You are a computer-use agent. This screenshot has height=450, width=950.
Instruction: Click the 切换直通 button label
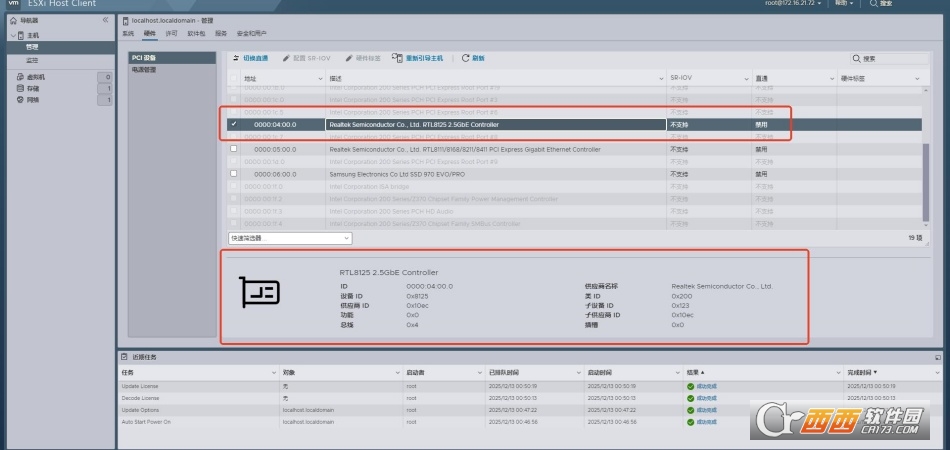(x=256, y=58)
